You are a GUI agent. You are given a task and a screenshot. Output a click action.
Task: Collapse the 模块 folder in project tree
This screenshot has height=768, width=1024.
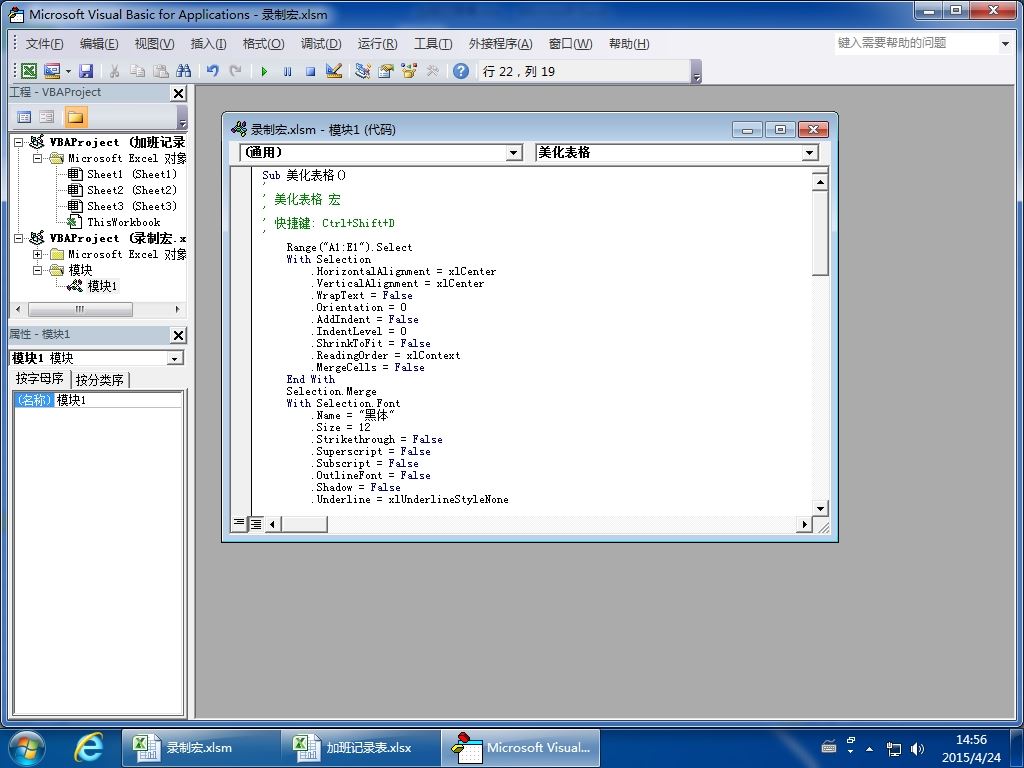pyautogui.click(x=38, y=270)
